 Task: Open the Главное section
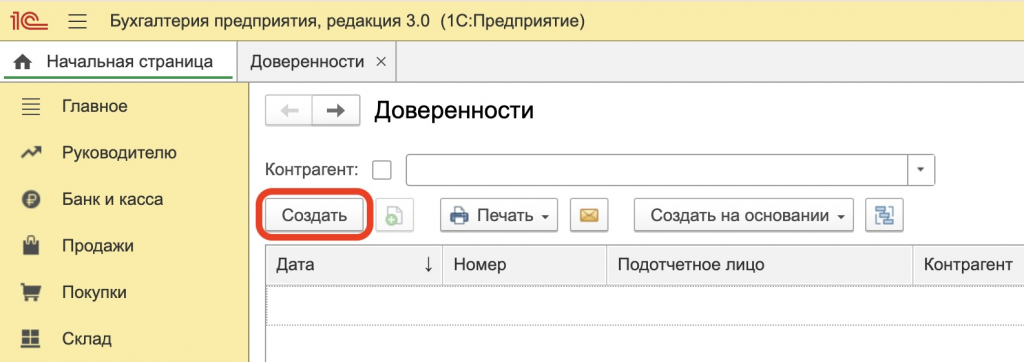95,106
